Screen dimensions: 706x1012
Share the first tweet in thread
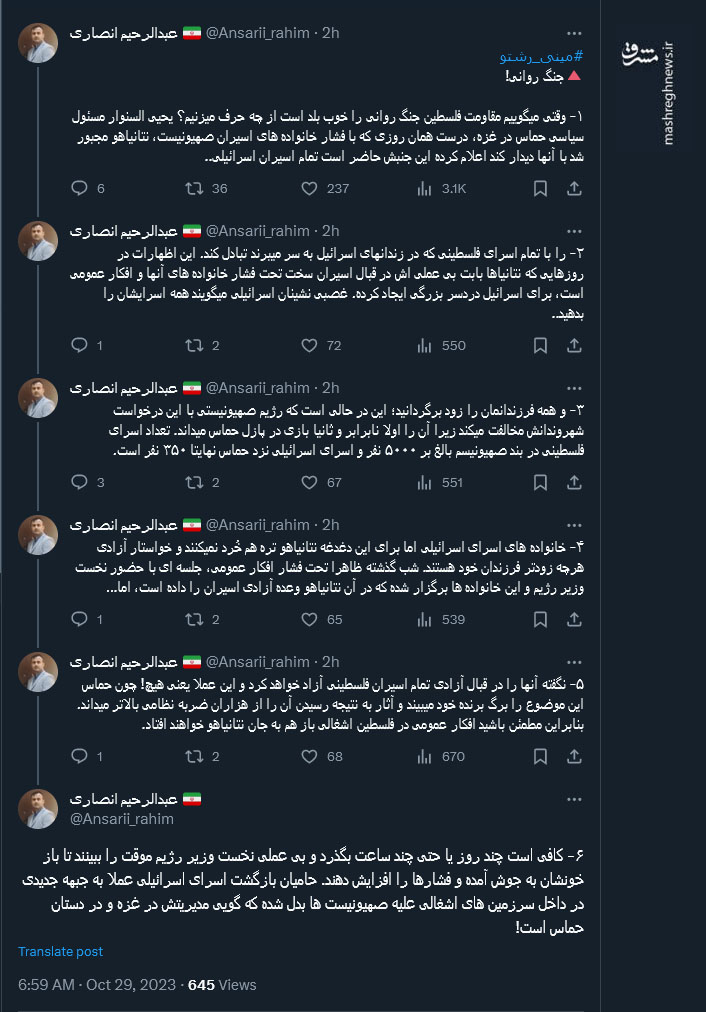point(574,188)
